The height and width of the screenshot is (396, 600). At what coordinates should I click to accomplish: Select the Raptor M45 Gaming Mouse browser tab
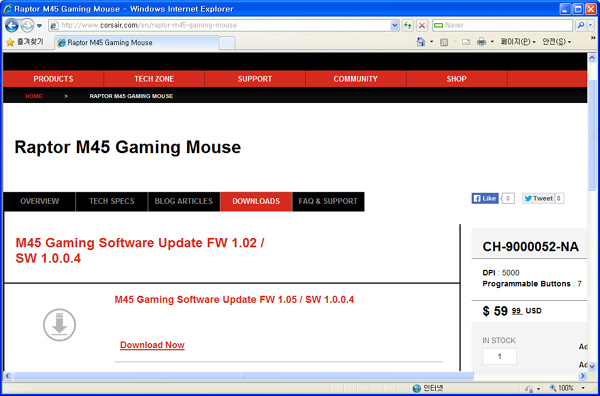[137, 43]
